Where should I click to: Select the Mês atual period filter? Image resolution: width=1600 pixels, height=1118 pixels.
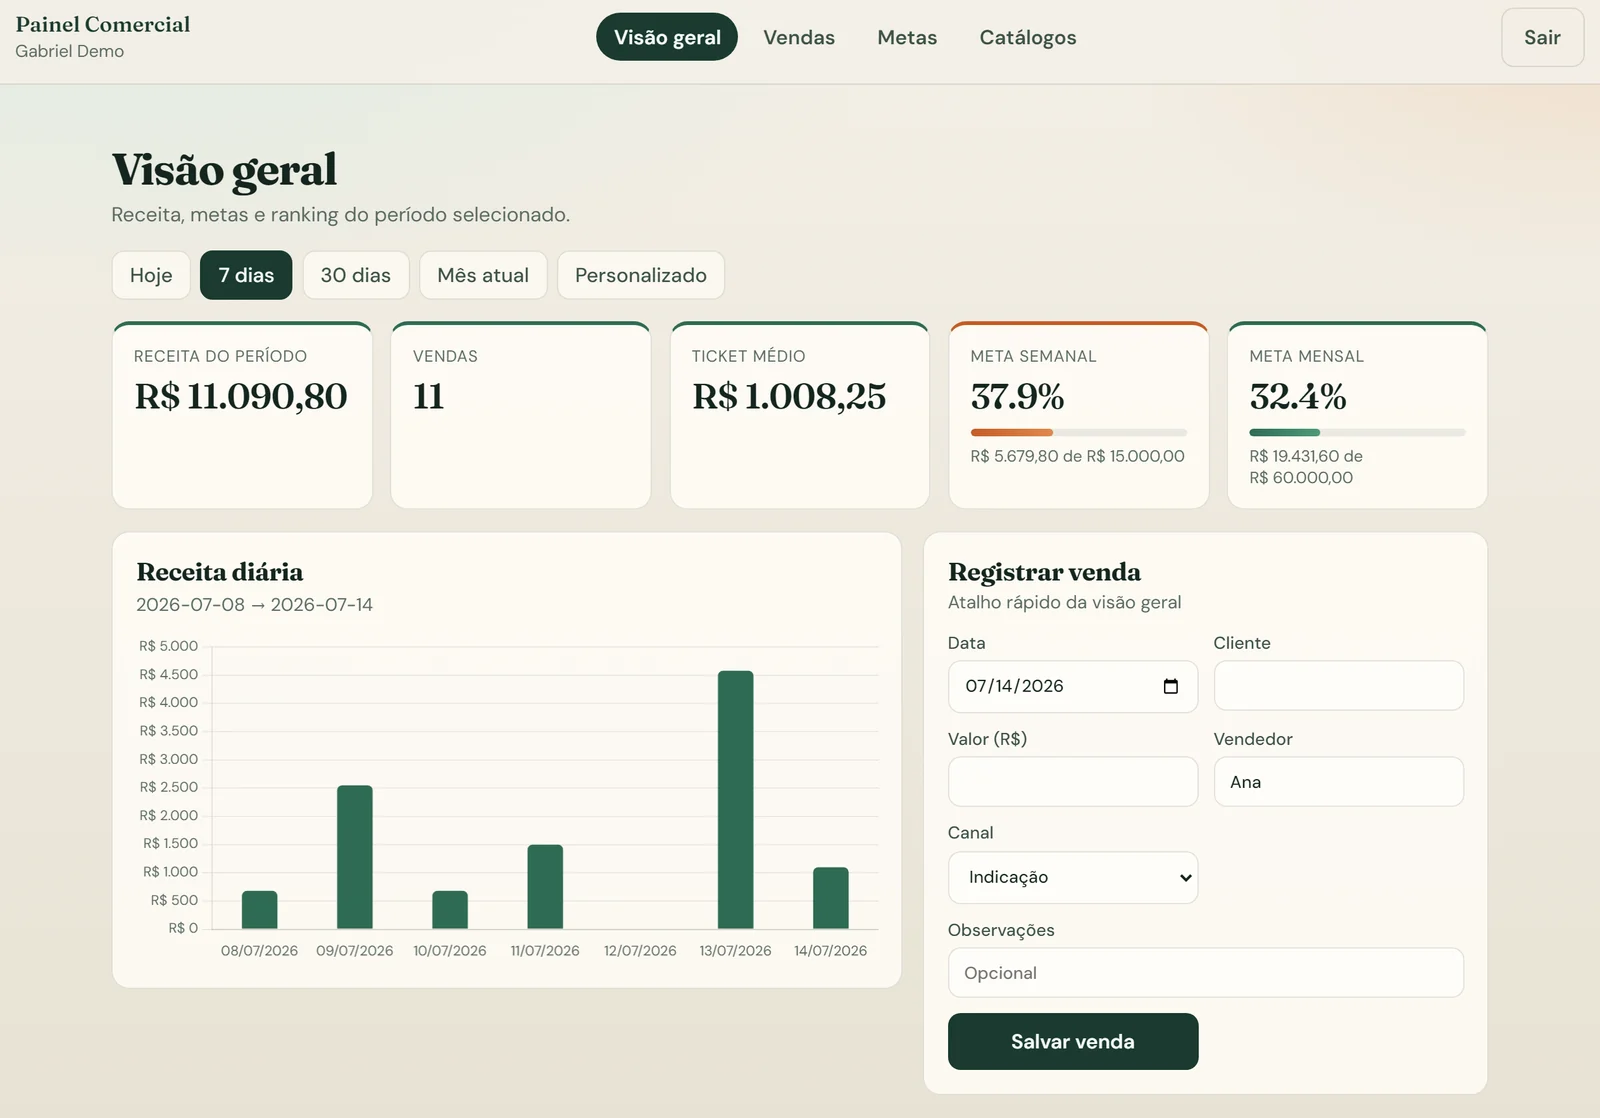coord(483,275)
